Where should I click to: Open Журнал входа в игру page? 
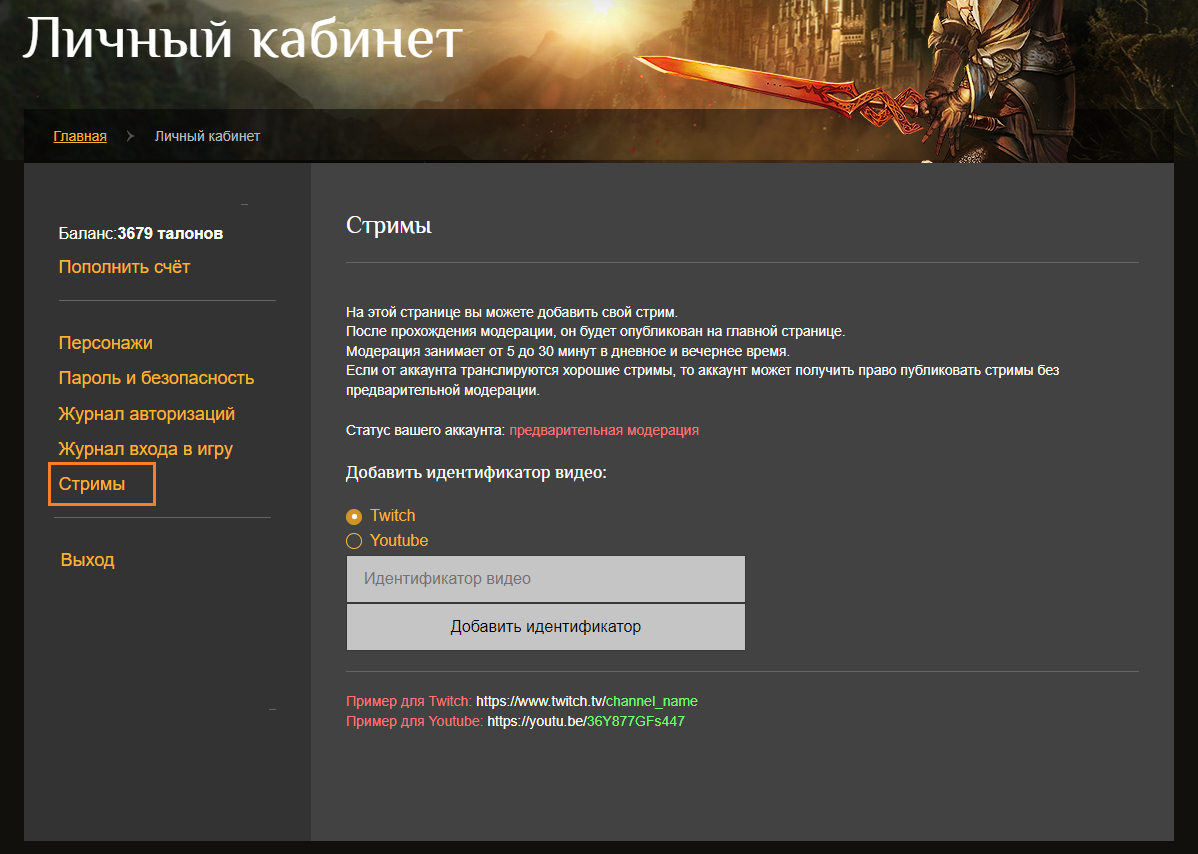[146, 449]
